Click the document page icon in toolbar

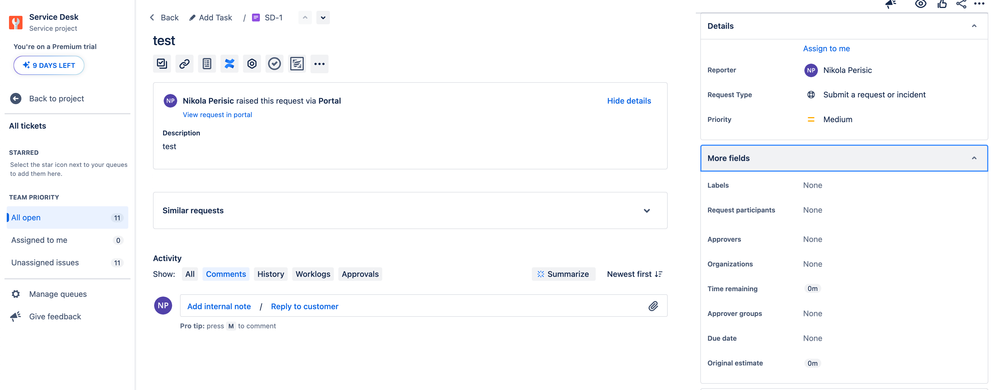(x=206, y=64)
